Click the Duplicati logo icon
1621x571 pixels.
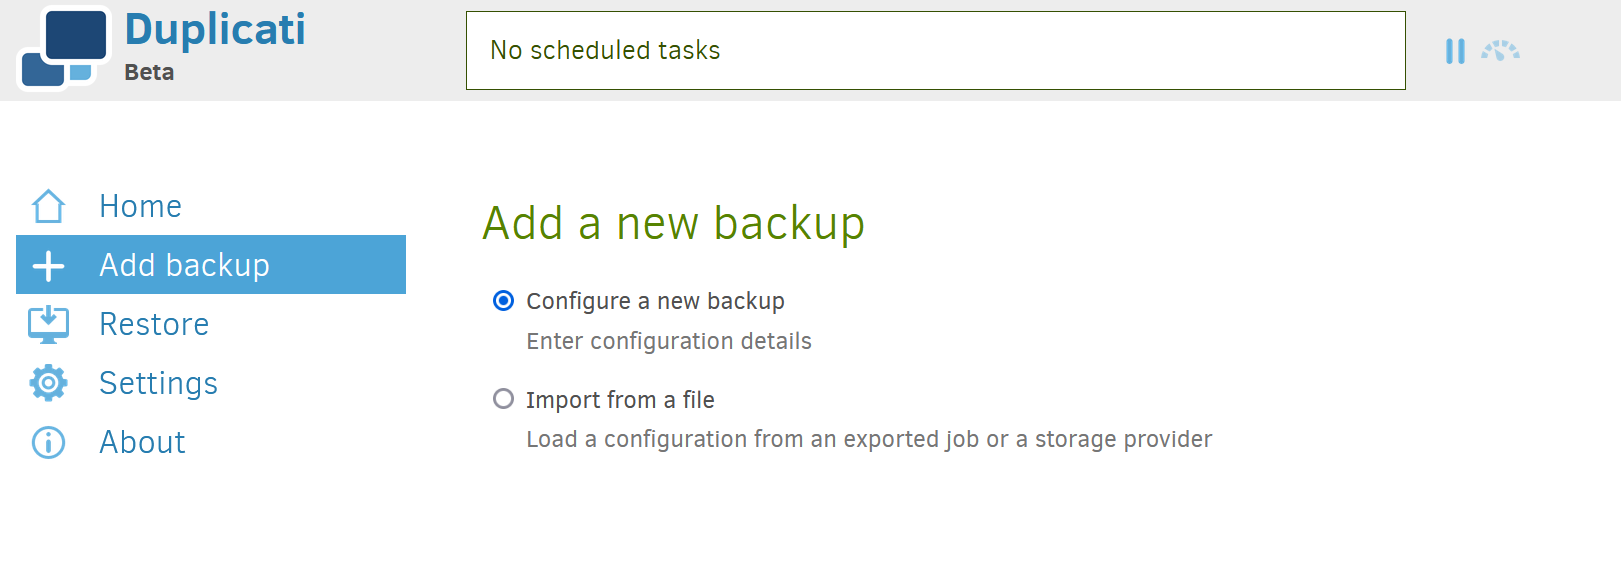point(63,48)
